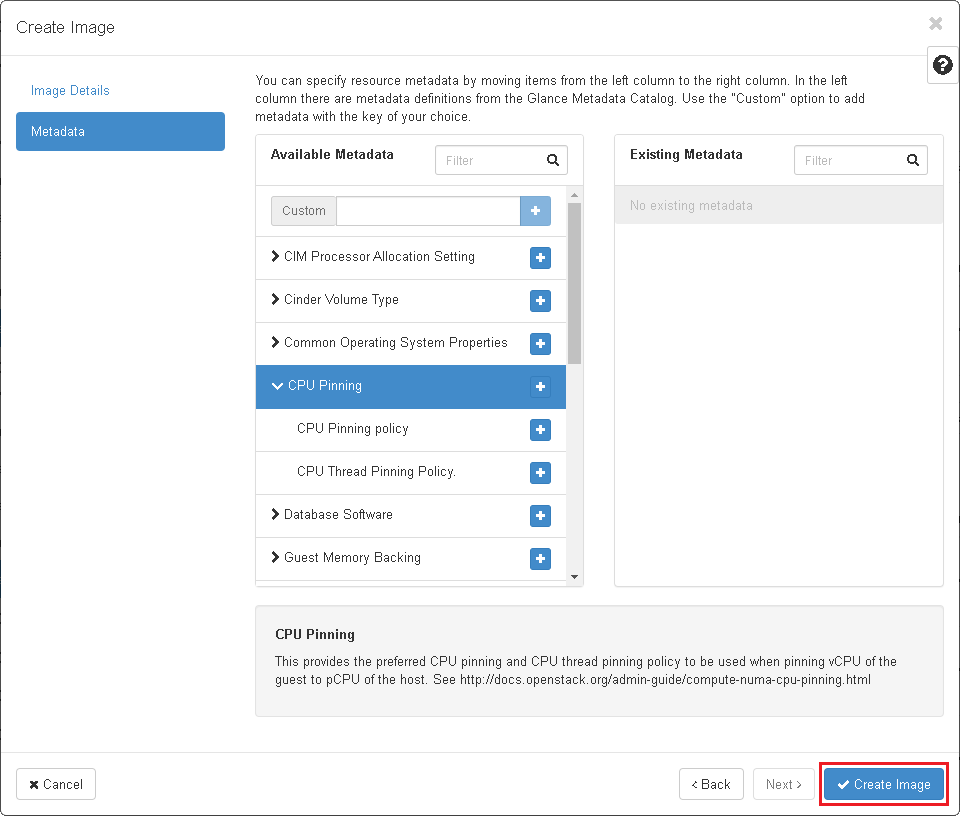This screenshot has width=960, height=816.
Task: Add CIM Processor Allocation Setting with plus icon
Action: pos(540,258)
